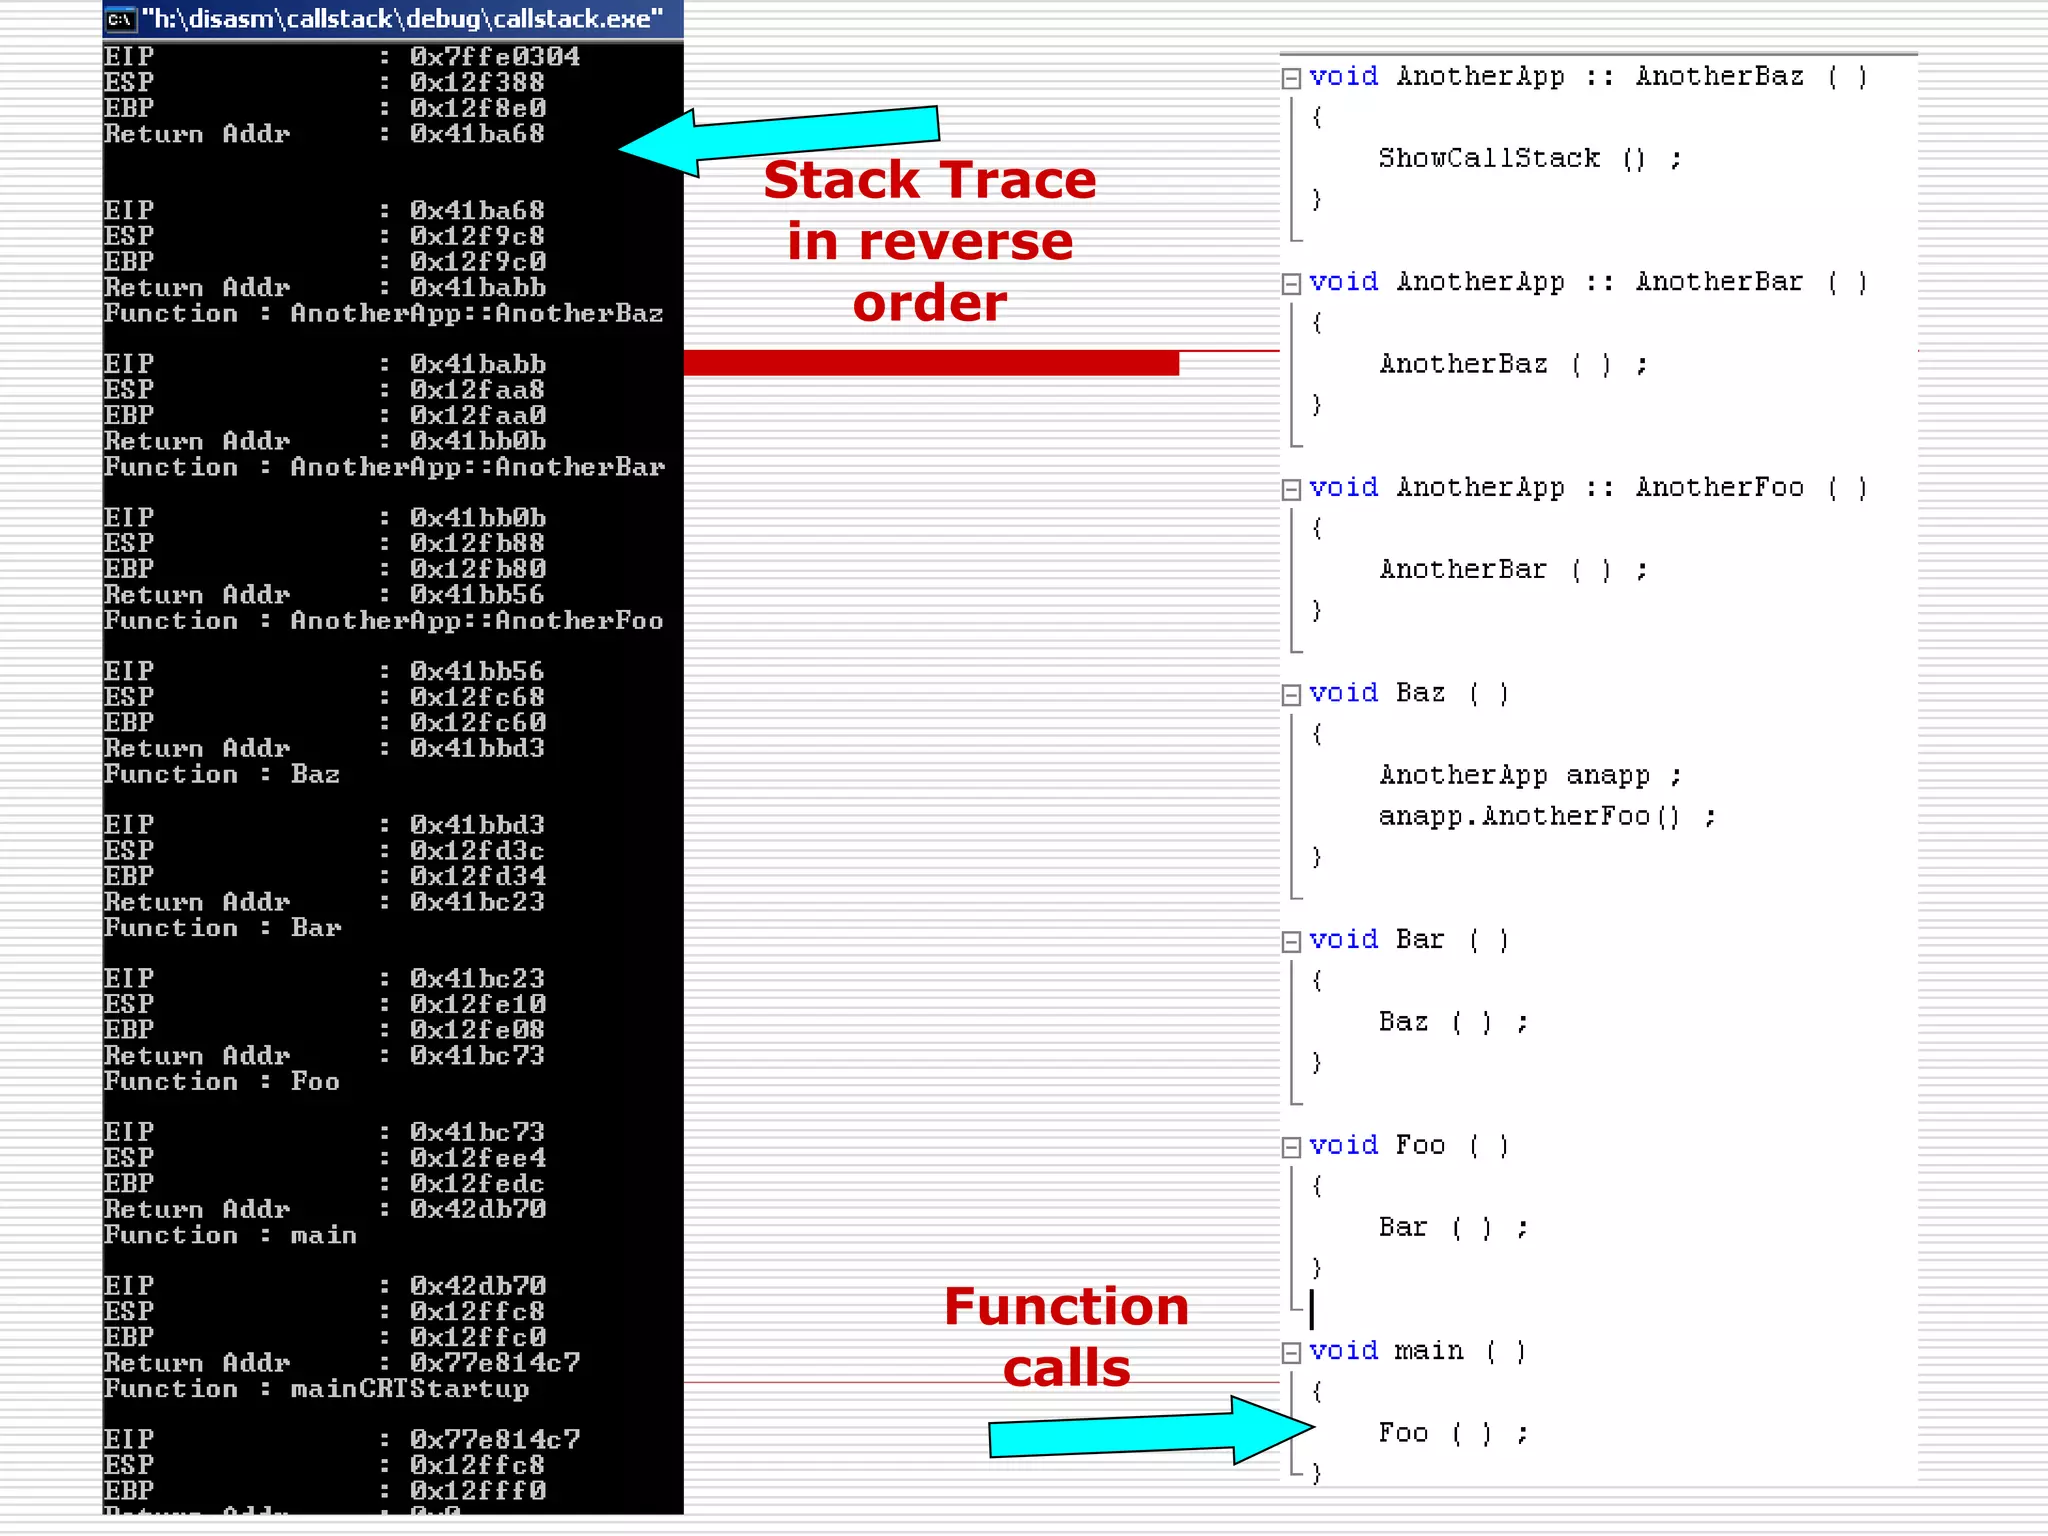Click the EBP value 0x12faa0

tap(478, 416)
